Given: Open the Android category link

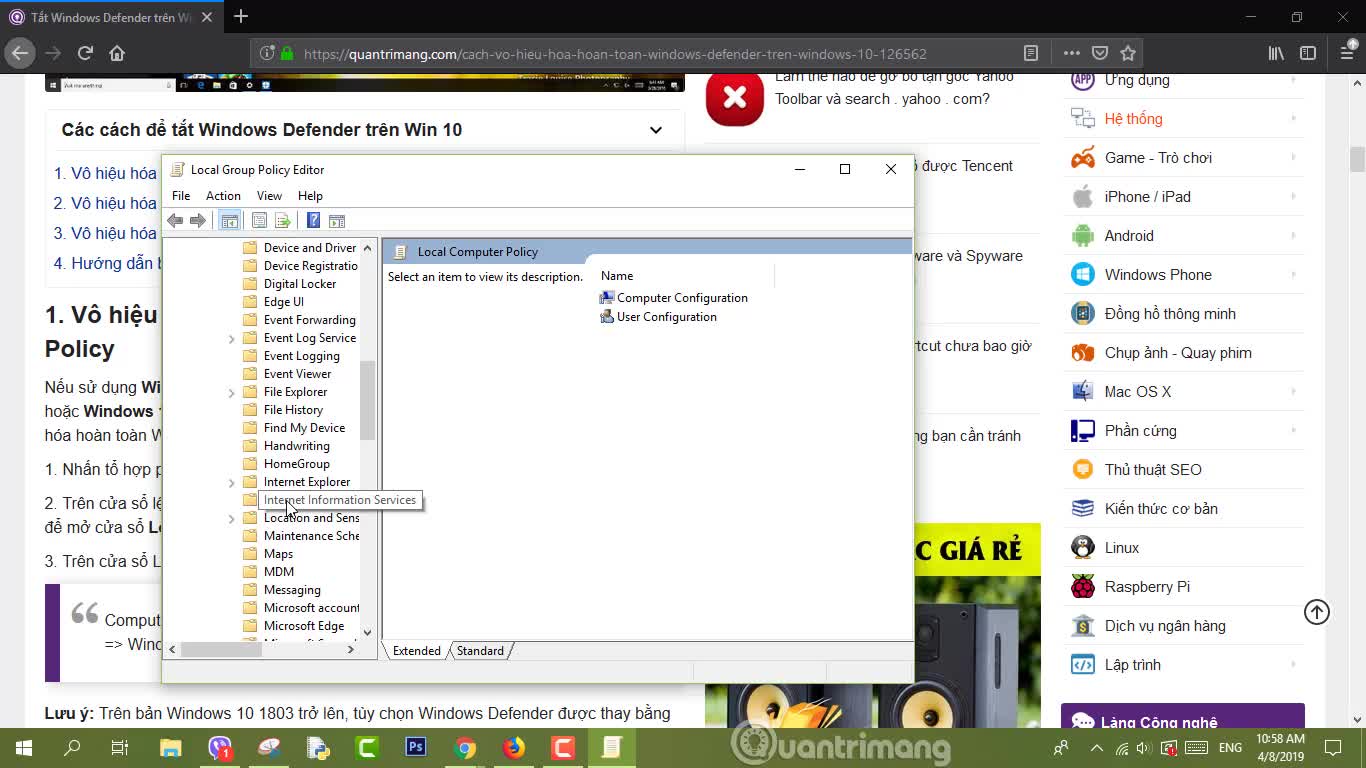Looking at the screenshot, I should click(1129, 236).
